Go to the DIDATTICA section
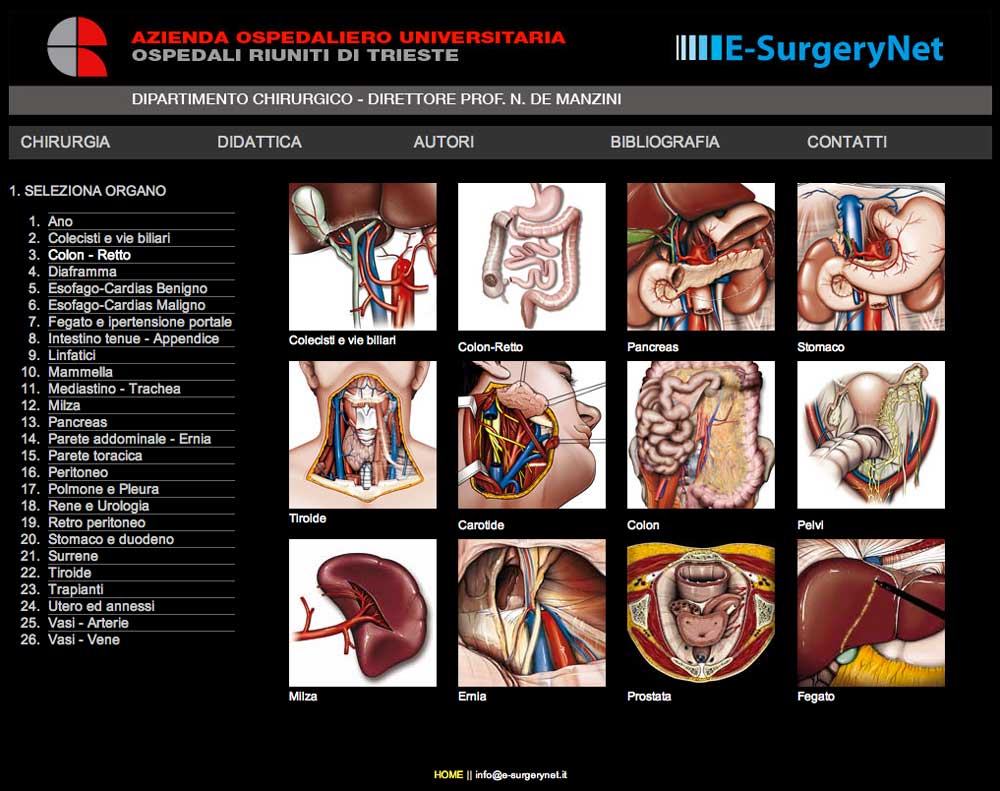Image resolution: width=1000 pixels, height=791 pixels. pyautogui.click(x=260, y=142)
